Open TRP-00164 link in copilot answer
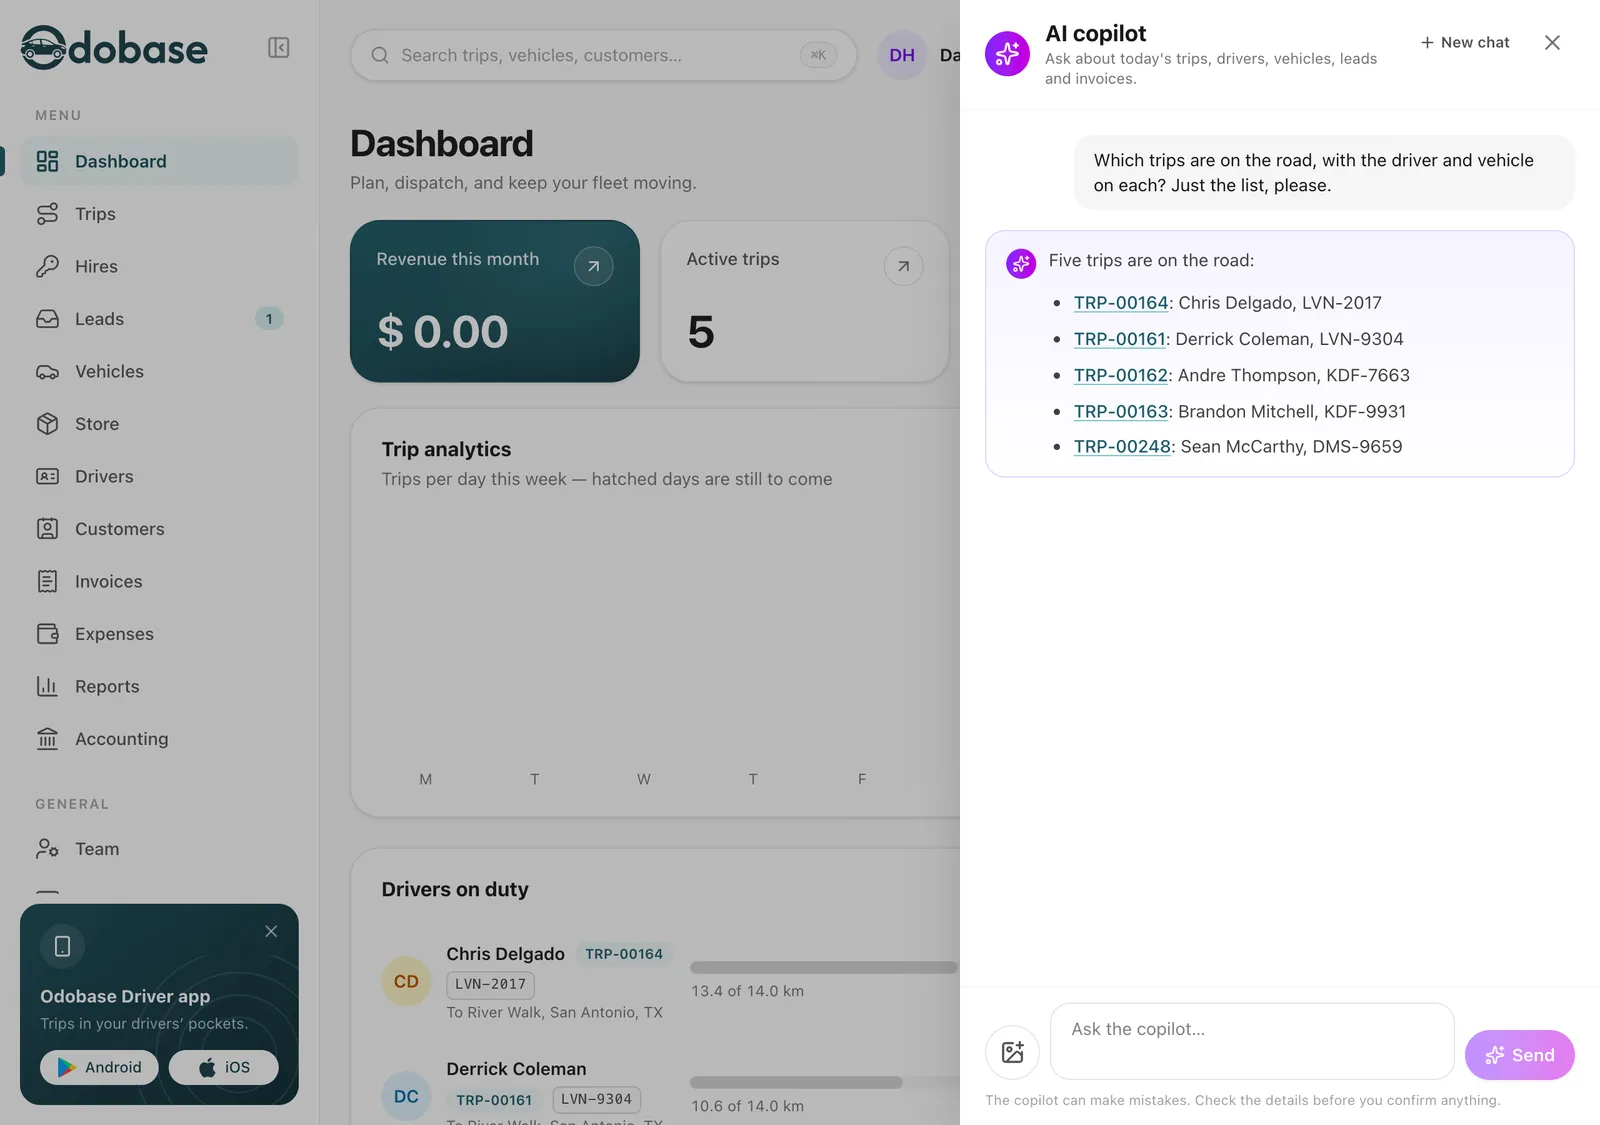 pyautogui.click(x=1121, y=303)
